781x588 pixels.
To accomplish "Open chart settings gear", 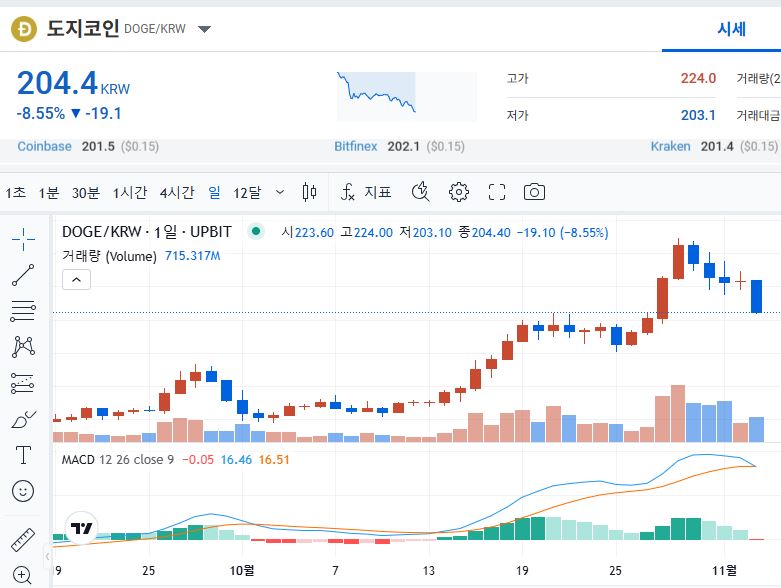I will [x=459, y=192].
